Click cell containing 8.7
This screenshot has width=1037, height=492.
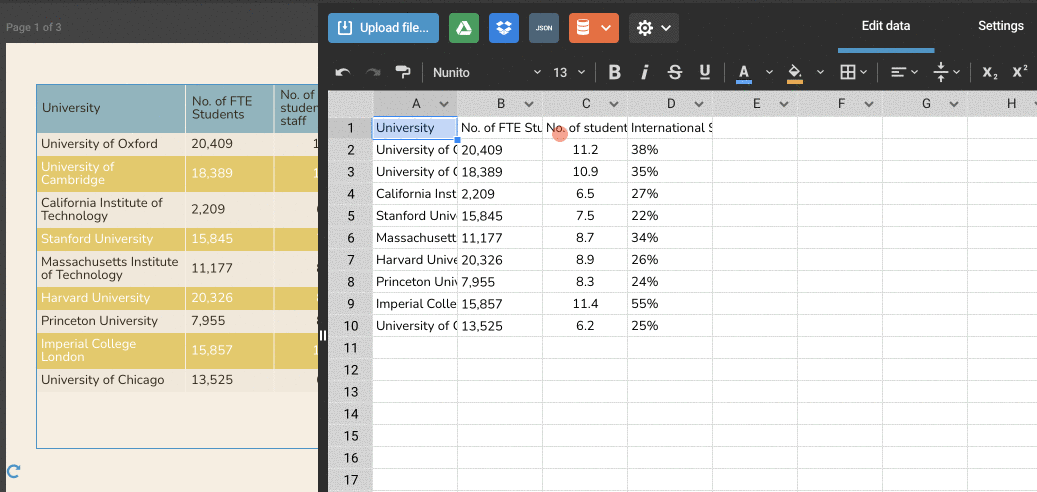[x=585, y=238]
